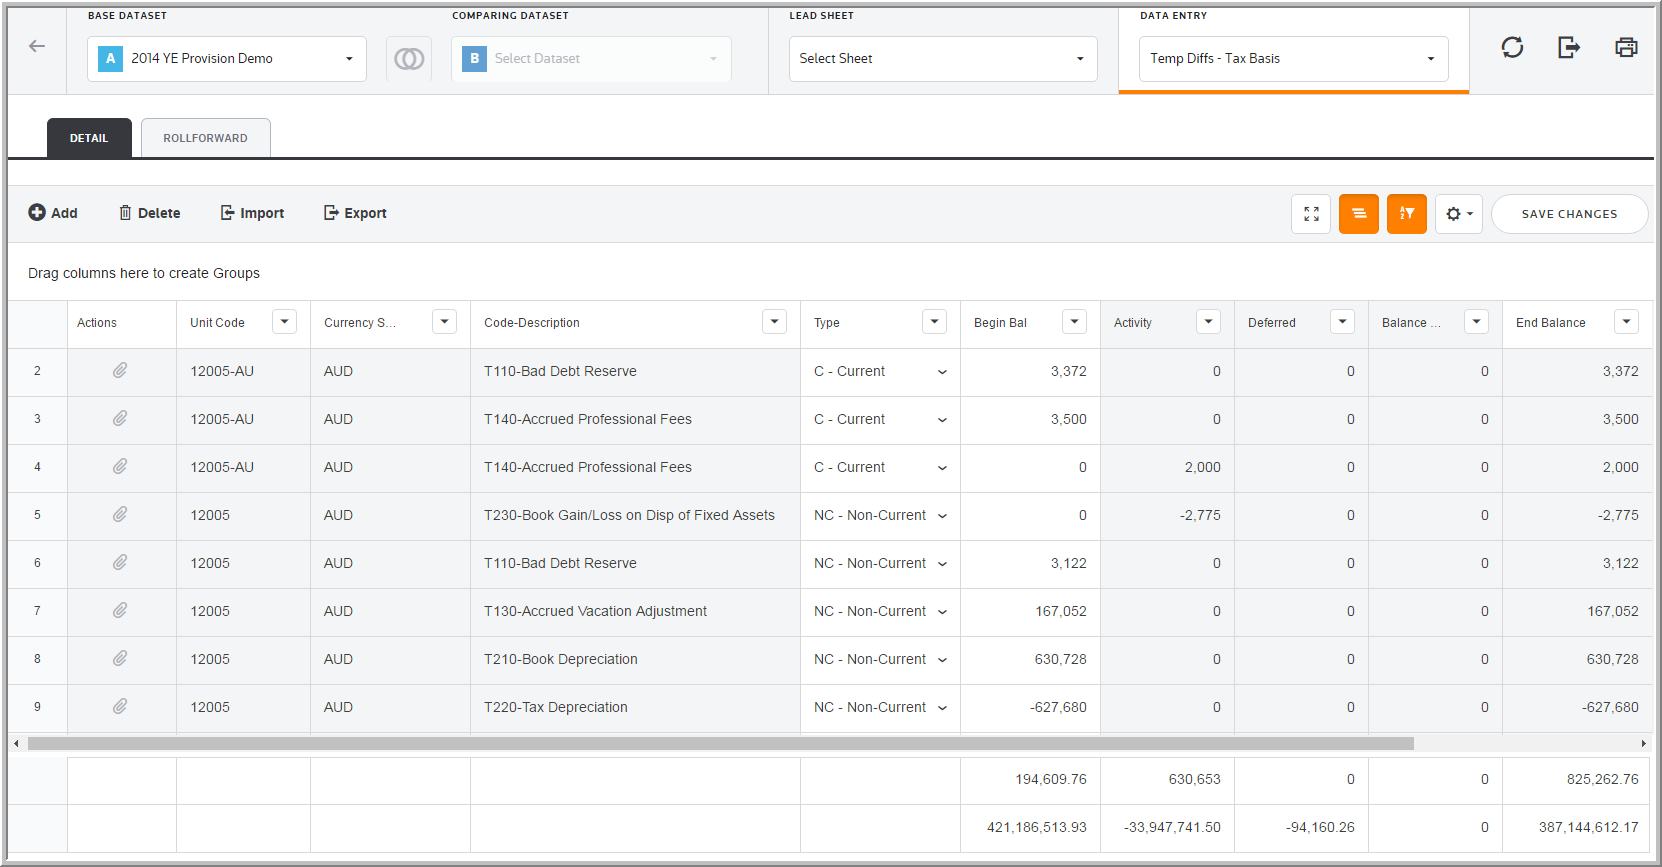Click the Delete button
This screenshot has height=867, width=1662.
coord(150,213)
